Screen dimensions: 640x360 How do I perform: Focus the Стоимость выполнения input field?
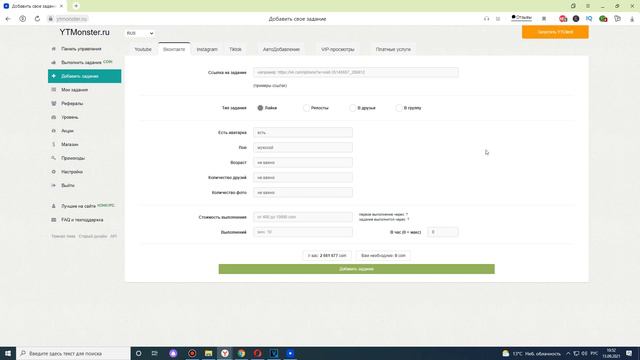pyautogui.click(x=303, y=217)
